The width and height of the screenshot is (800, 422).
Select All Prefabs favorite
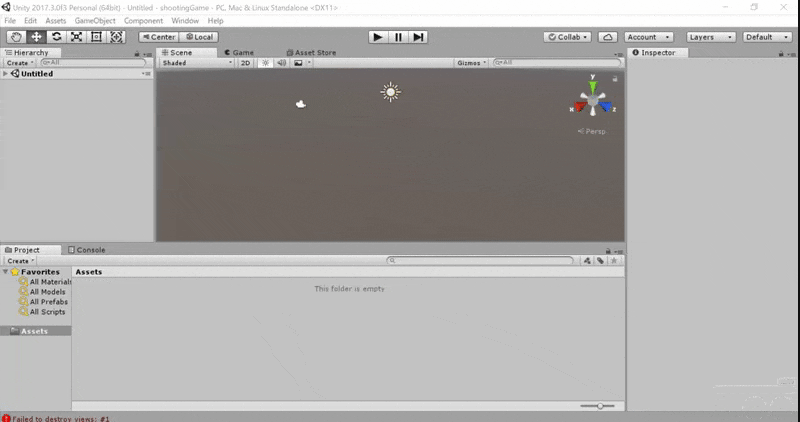click(43, 302)
